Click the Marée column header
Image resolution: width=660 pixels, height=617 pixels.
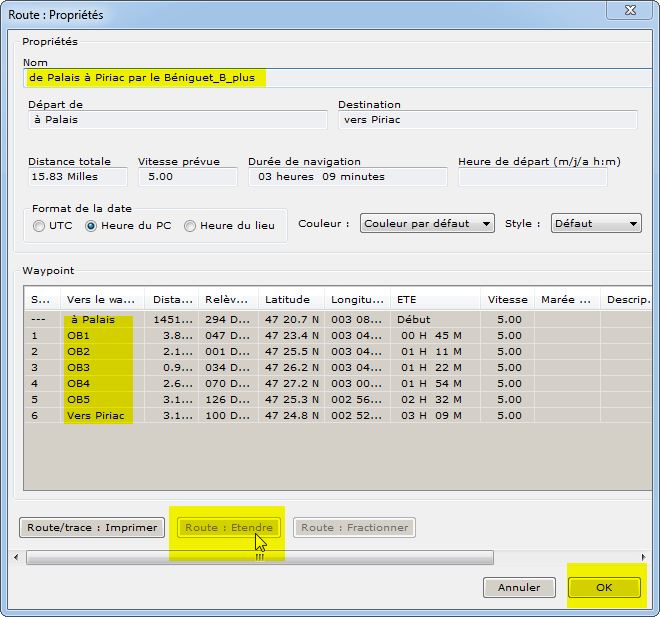567,300
